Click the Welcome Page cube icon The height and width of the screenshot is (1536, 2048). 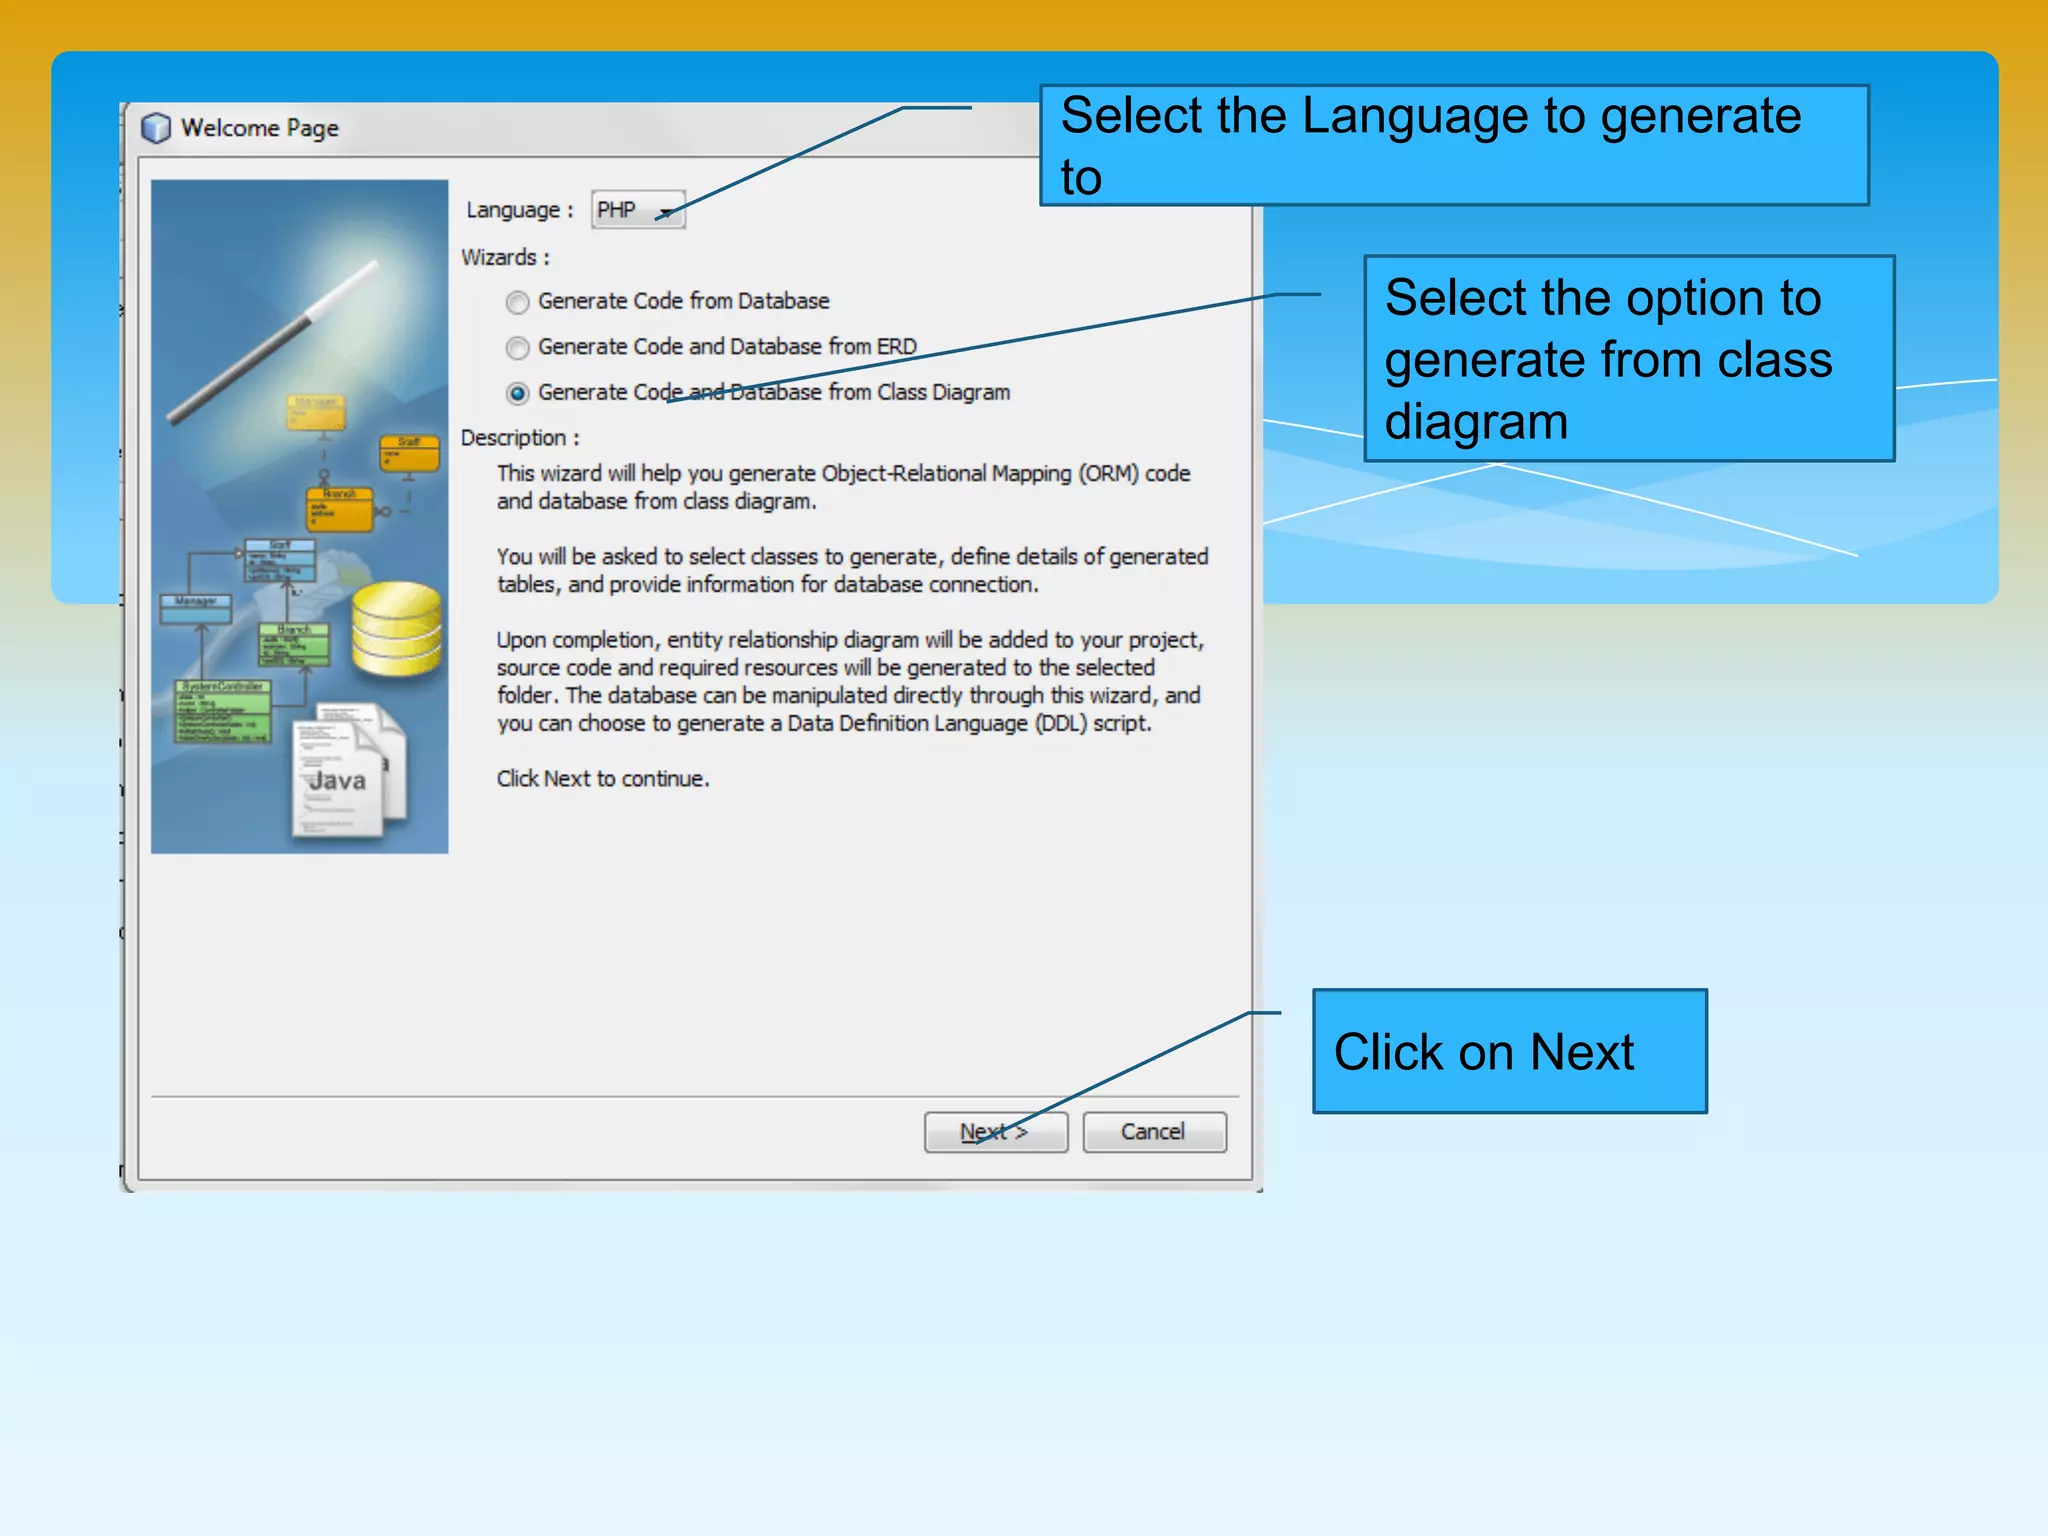click(x=156, y=128)
